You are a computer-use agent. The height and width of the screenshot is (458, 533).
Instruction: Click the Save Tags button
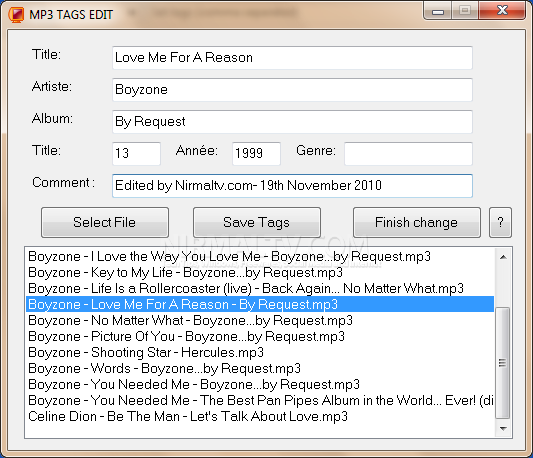click(257, 222)
